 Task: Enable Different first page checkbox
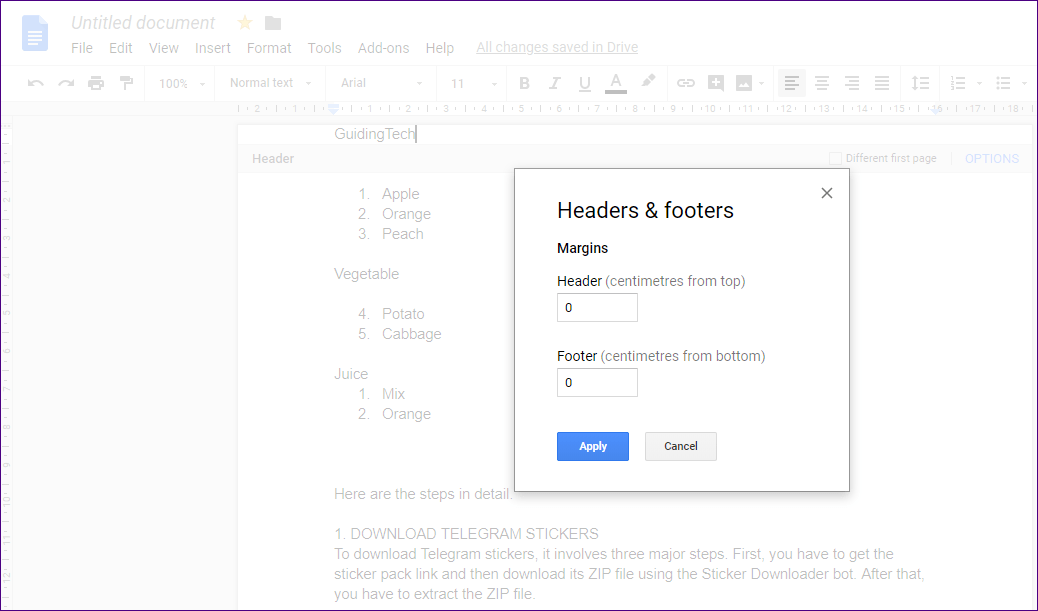[x=835, y=158]
